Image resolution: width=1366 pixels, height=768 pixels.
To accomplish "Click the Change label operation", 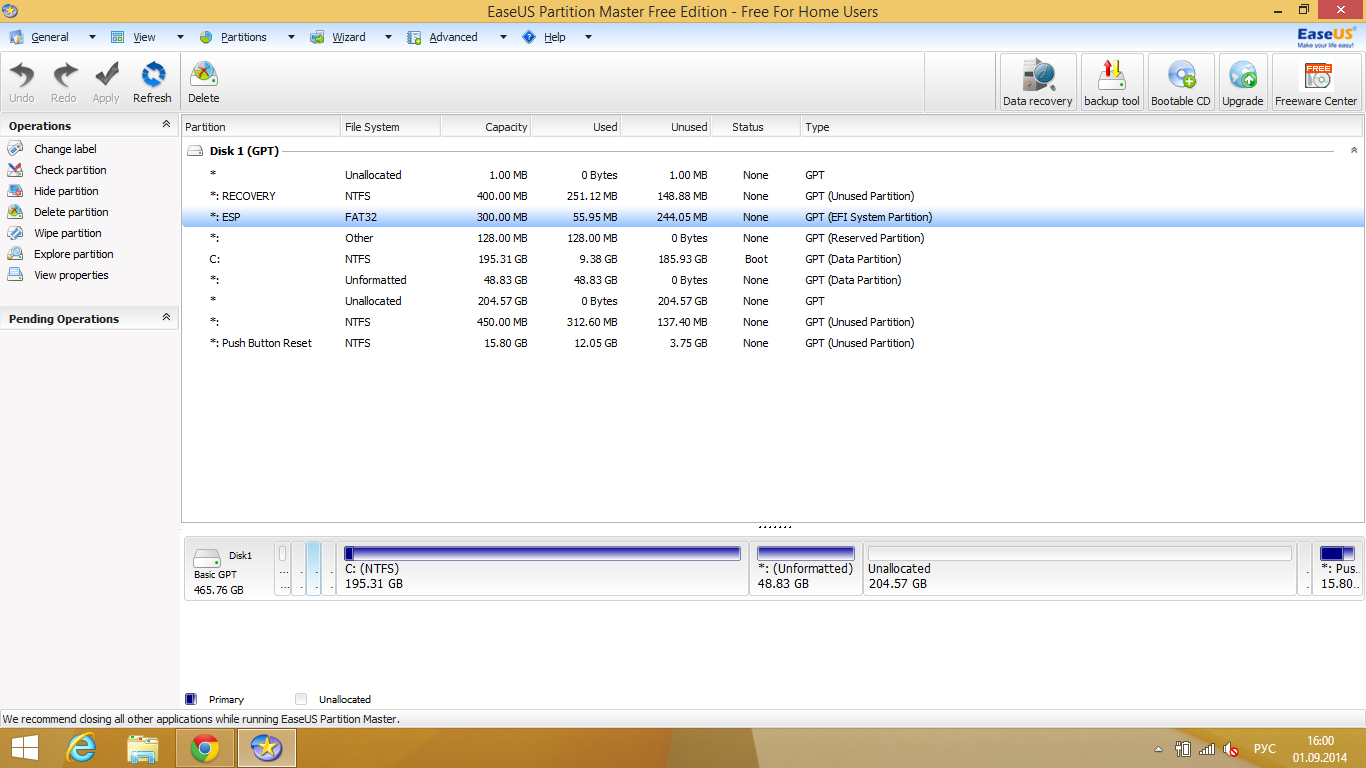I will [x=65, y=149].
